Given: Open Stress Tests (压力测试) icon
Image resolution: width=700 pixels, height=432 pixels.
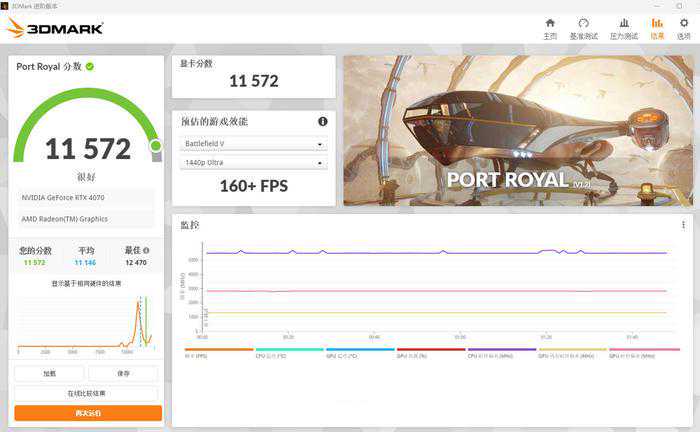Looking at the screenshot, I should (x=623, y=24).
